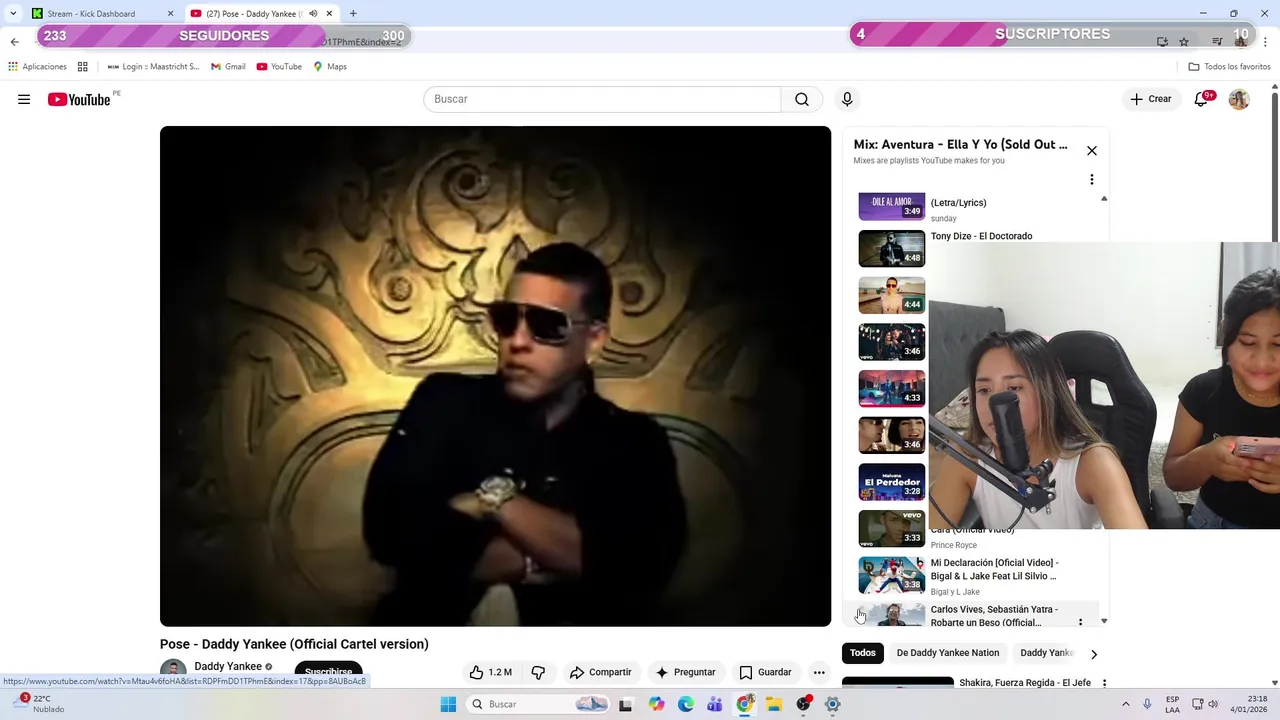Click the search magnifier button
Screen dimensions: 1280x720
802,99
